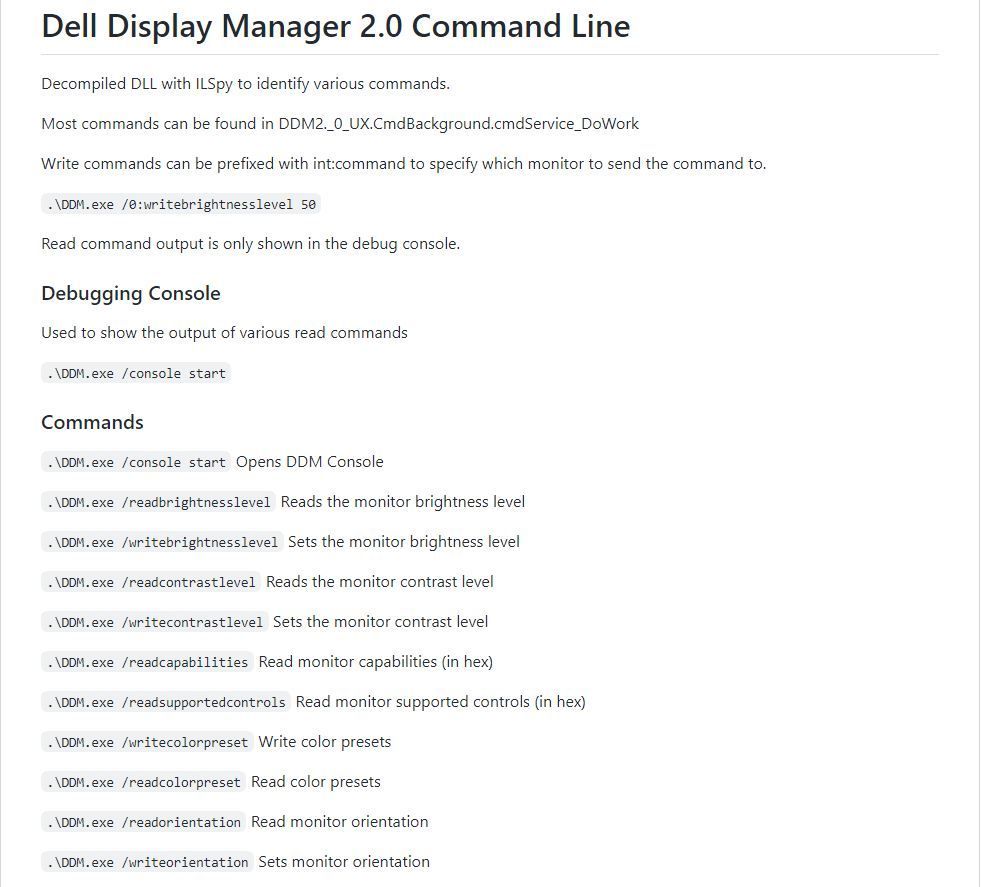
Task: Click the Debugging Console heading
Action: pyautogui.click(x=131, y=293)
